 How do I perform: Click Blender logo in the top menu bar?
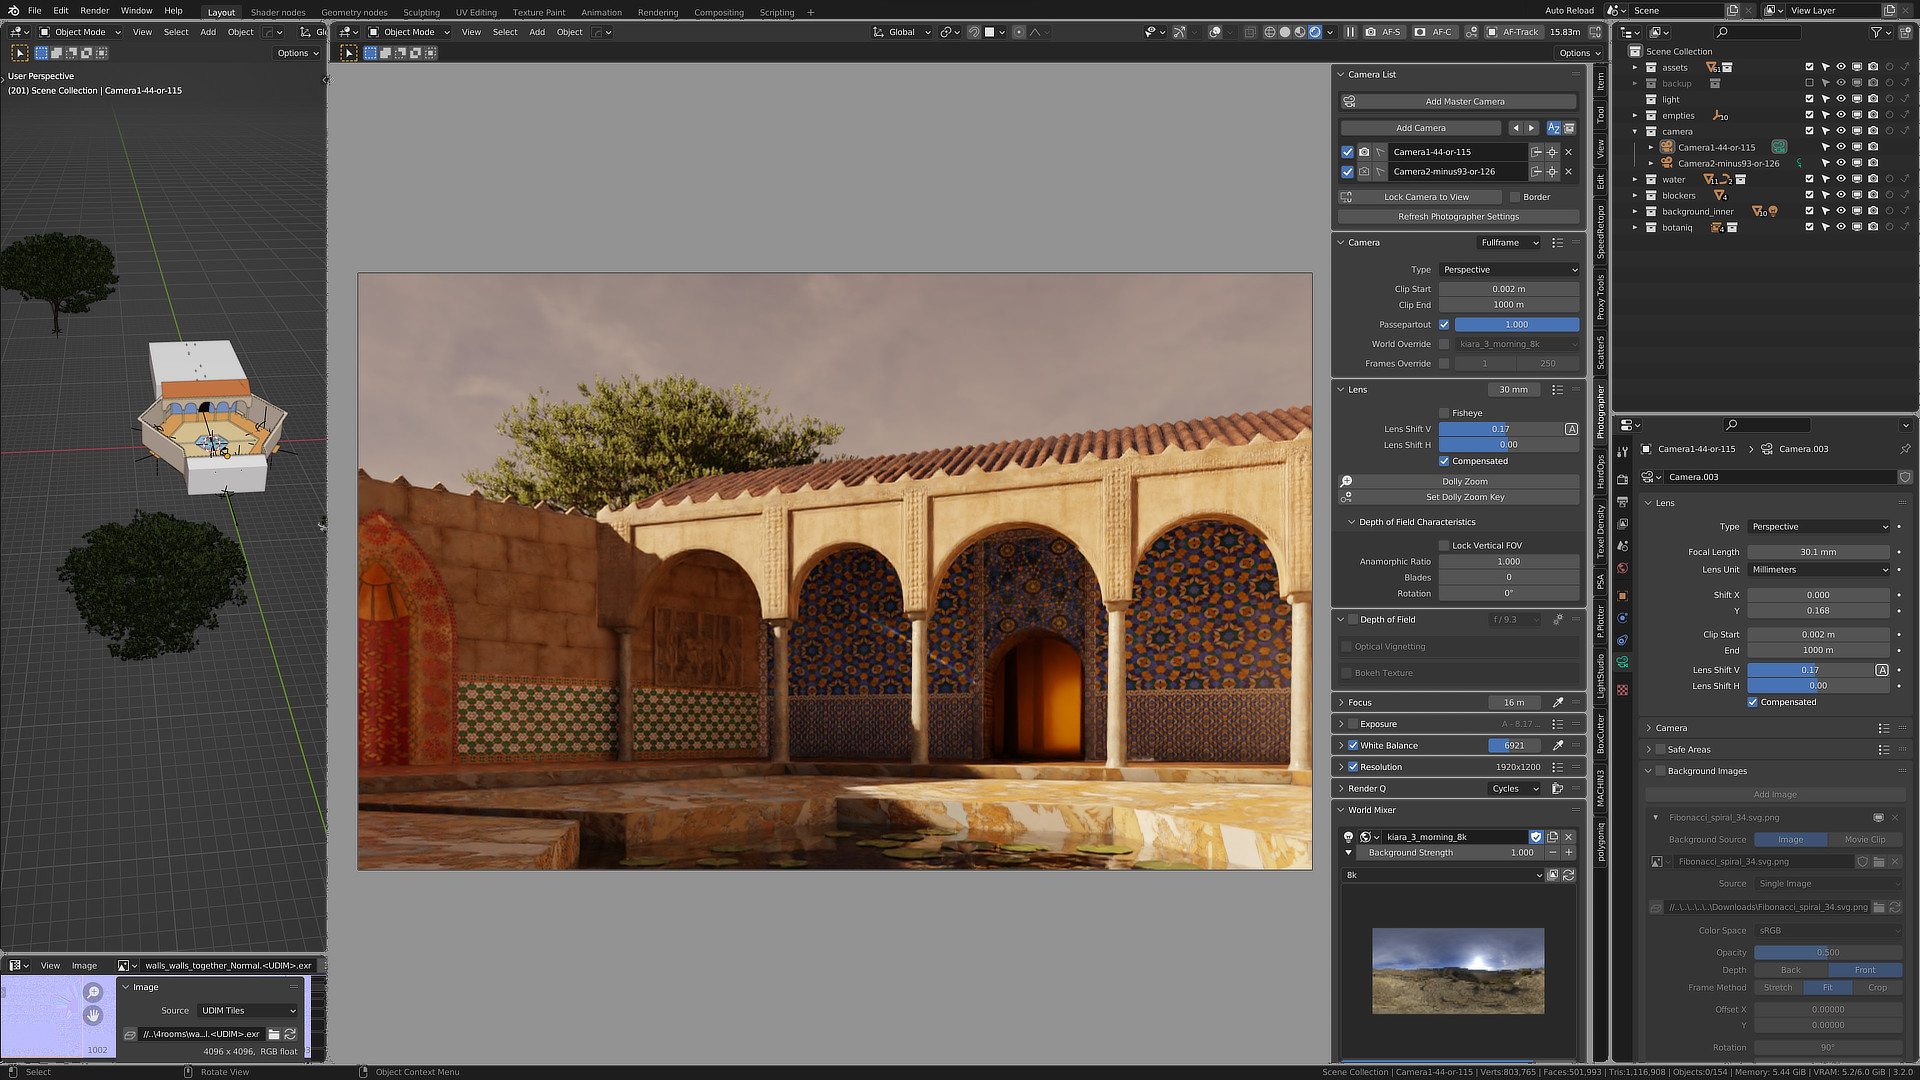pyautogui.click(x=13, y=11)
